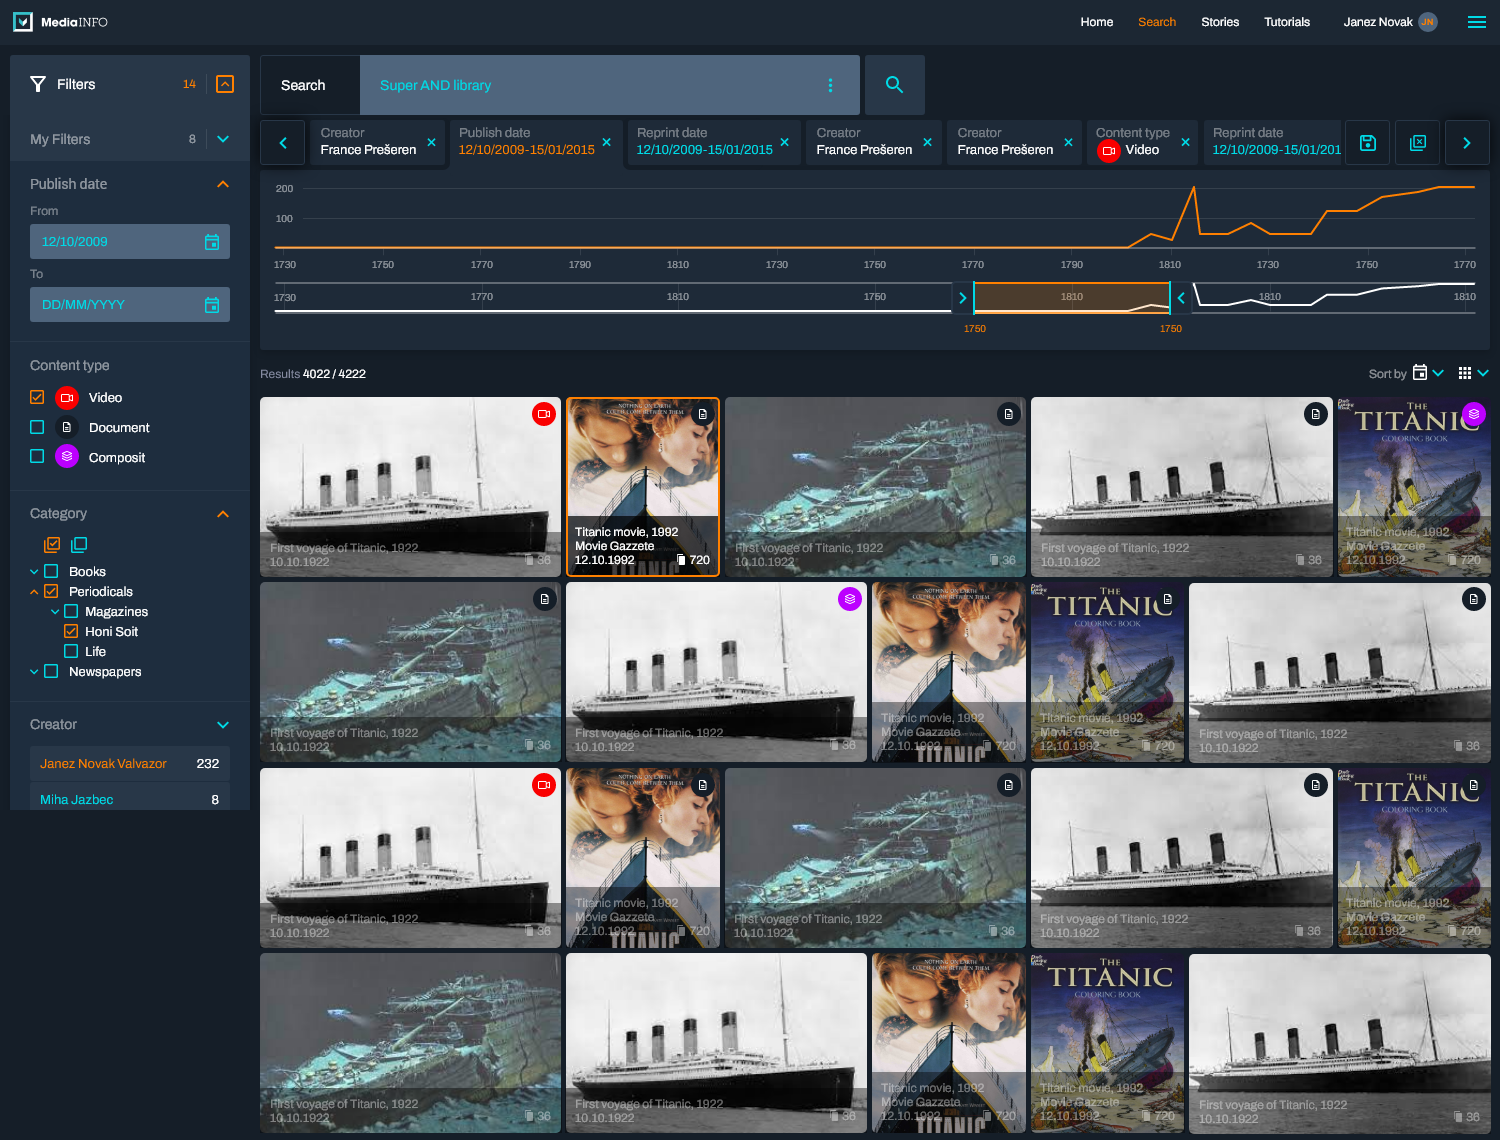Expand My Filters list
The width and height of the screenshot is (1500, 1140).
[x=223, y=139]
